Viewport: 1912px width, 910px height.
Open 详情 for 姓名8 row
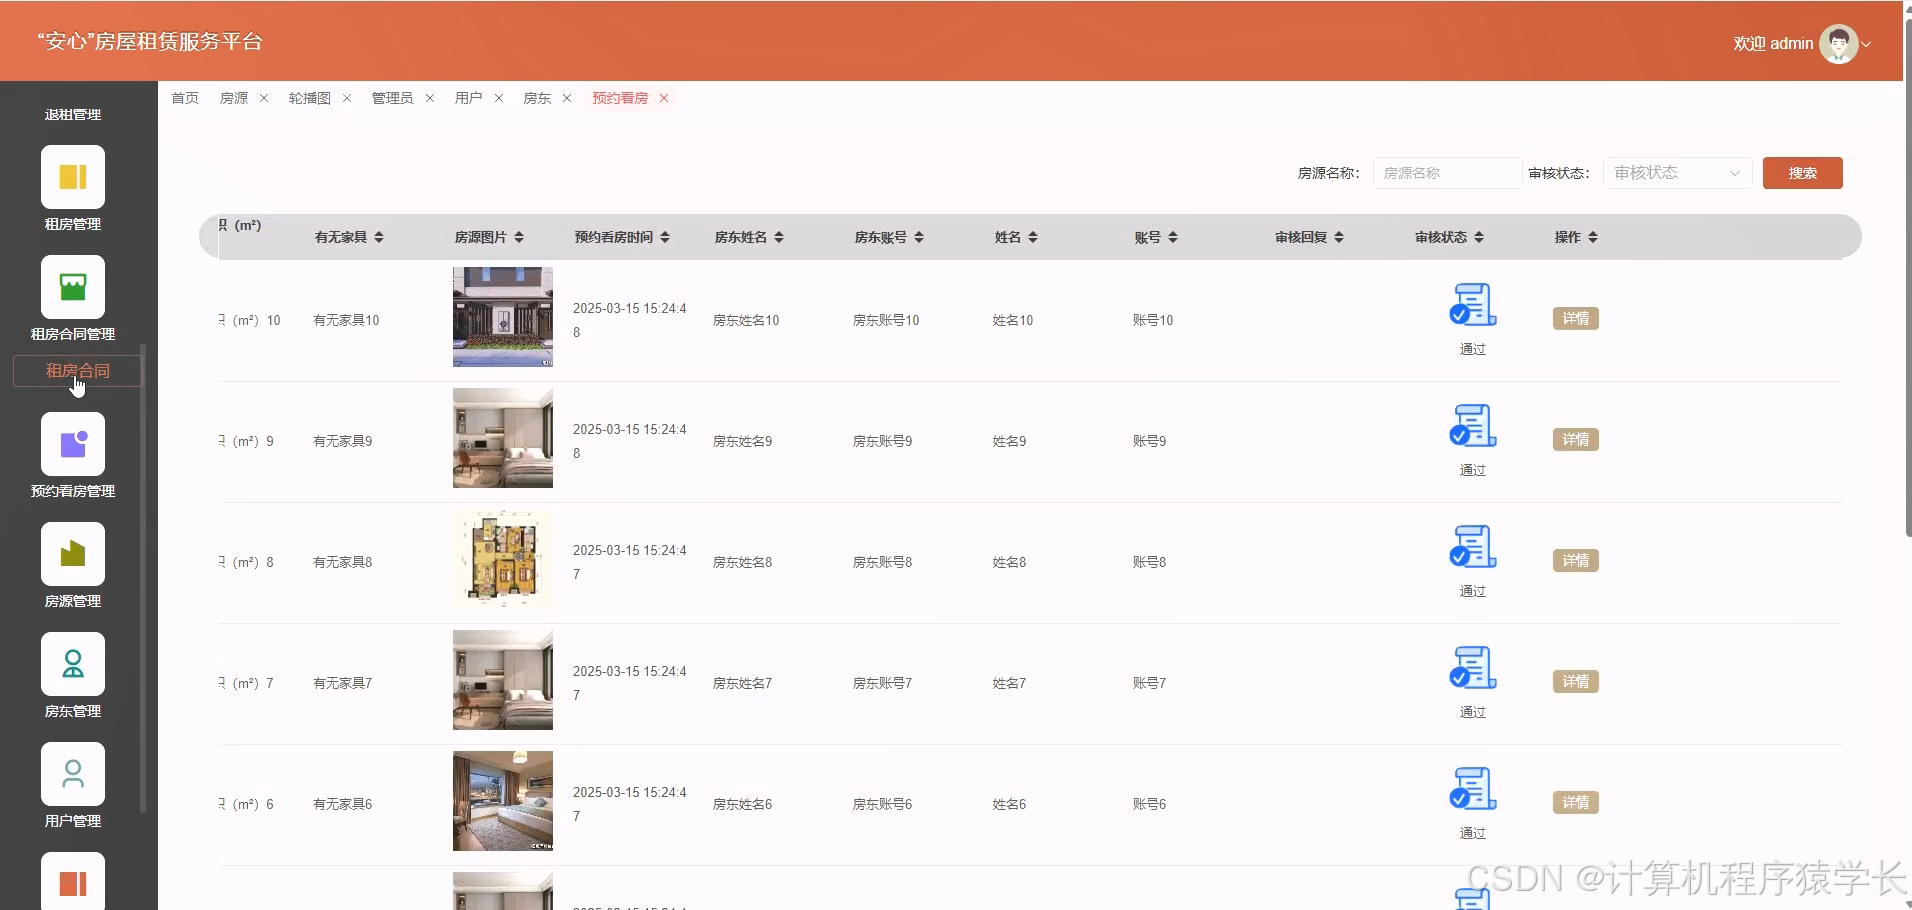pyautogui.click(x=1576, y=561)
